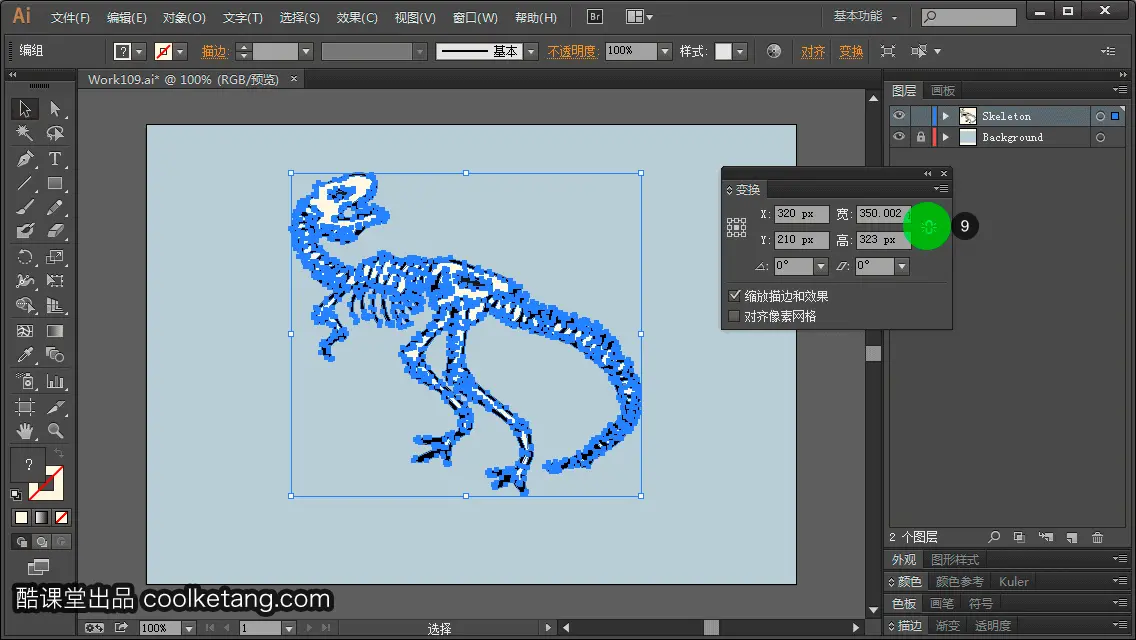Select the Hand tool
1136x640 pixels.
tap(25, 431)
